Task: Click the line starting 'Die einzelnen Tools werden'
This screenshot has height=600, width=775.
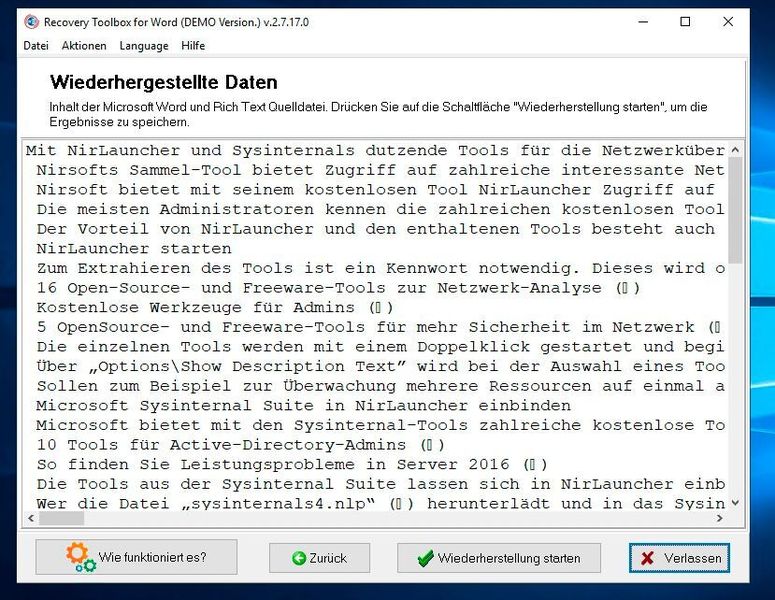Action: point(381,346)
